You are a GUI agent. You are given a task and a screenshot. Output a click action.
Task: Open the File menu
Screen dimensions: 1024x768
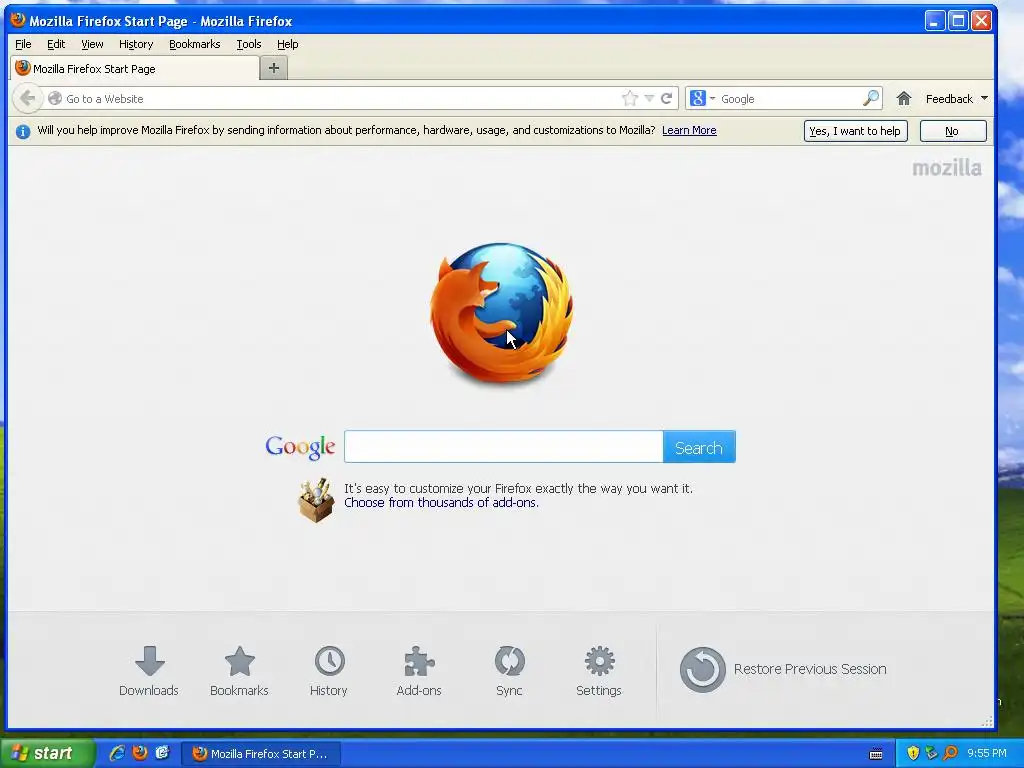23,44
